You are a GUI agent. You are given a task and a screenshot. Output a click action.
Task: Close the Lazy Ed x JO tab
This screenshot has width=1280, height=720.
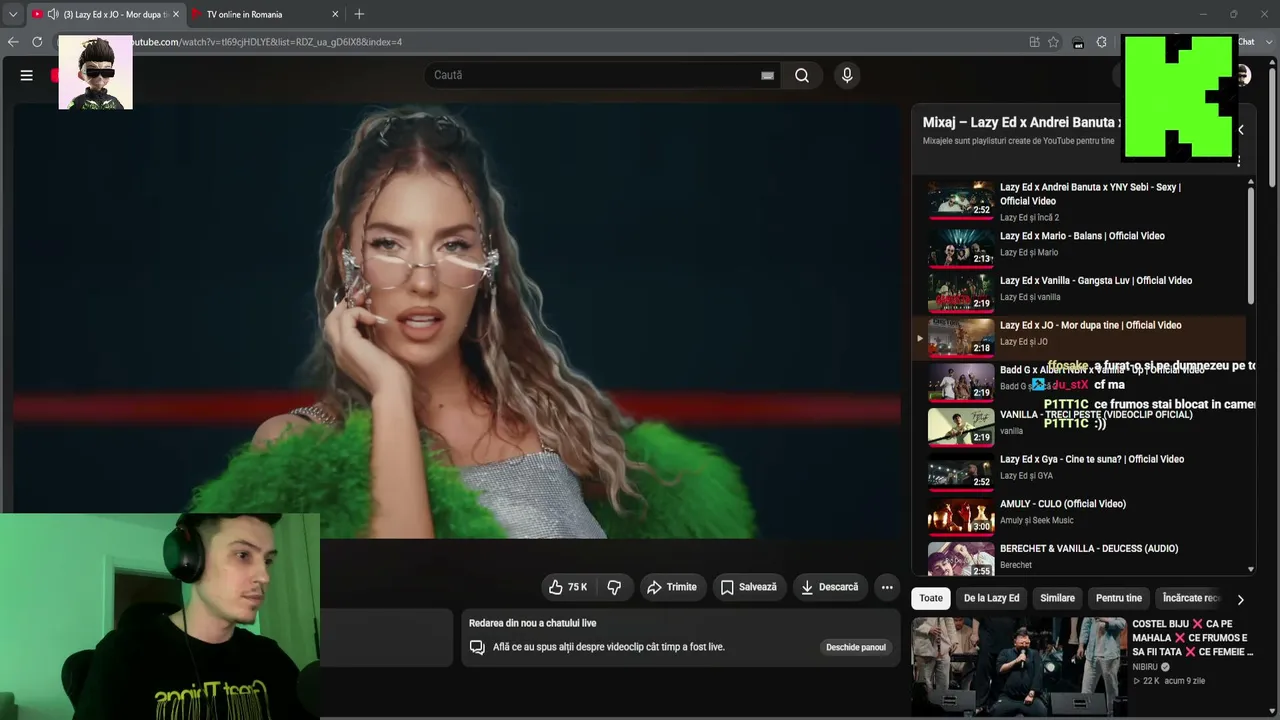175,14
